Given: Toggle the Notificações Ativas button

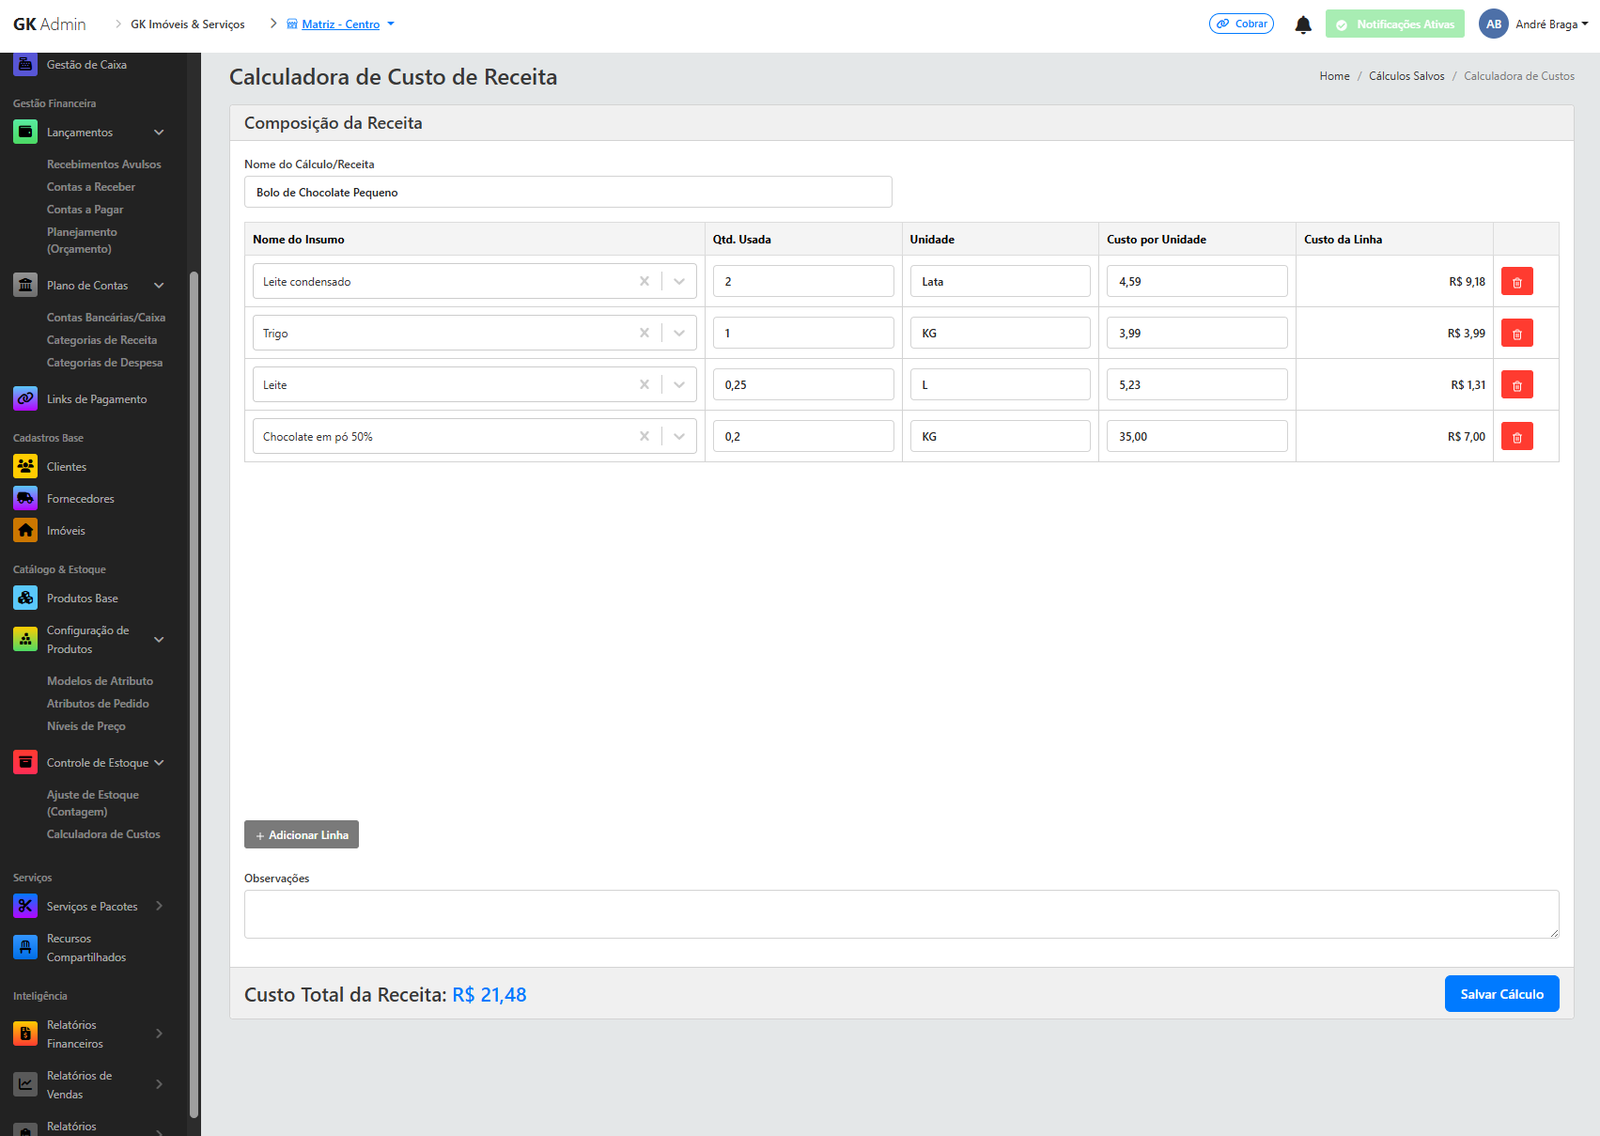Looking at the screenshot, I should 1394,24.
